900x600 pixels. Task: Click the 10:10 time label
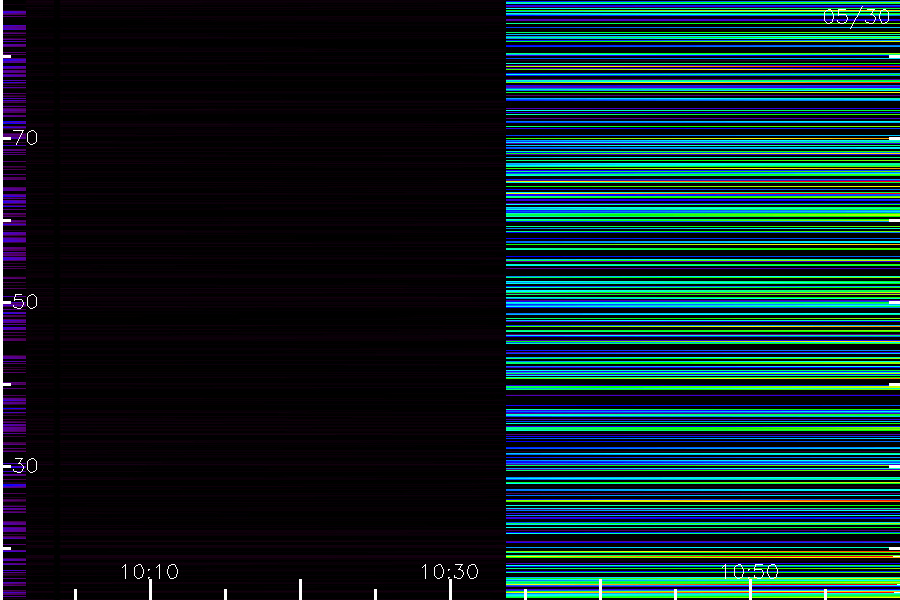[150, 572]
